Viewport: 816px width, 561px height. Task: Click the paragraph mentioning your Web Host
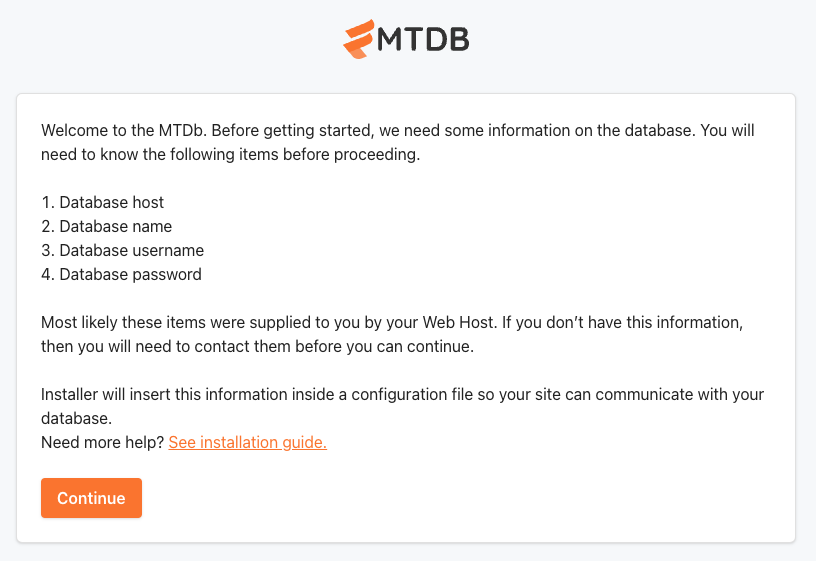[x=392, y=334]
